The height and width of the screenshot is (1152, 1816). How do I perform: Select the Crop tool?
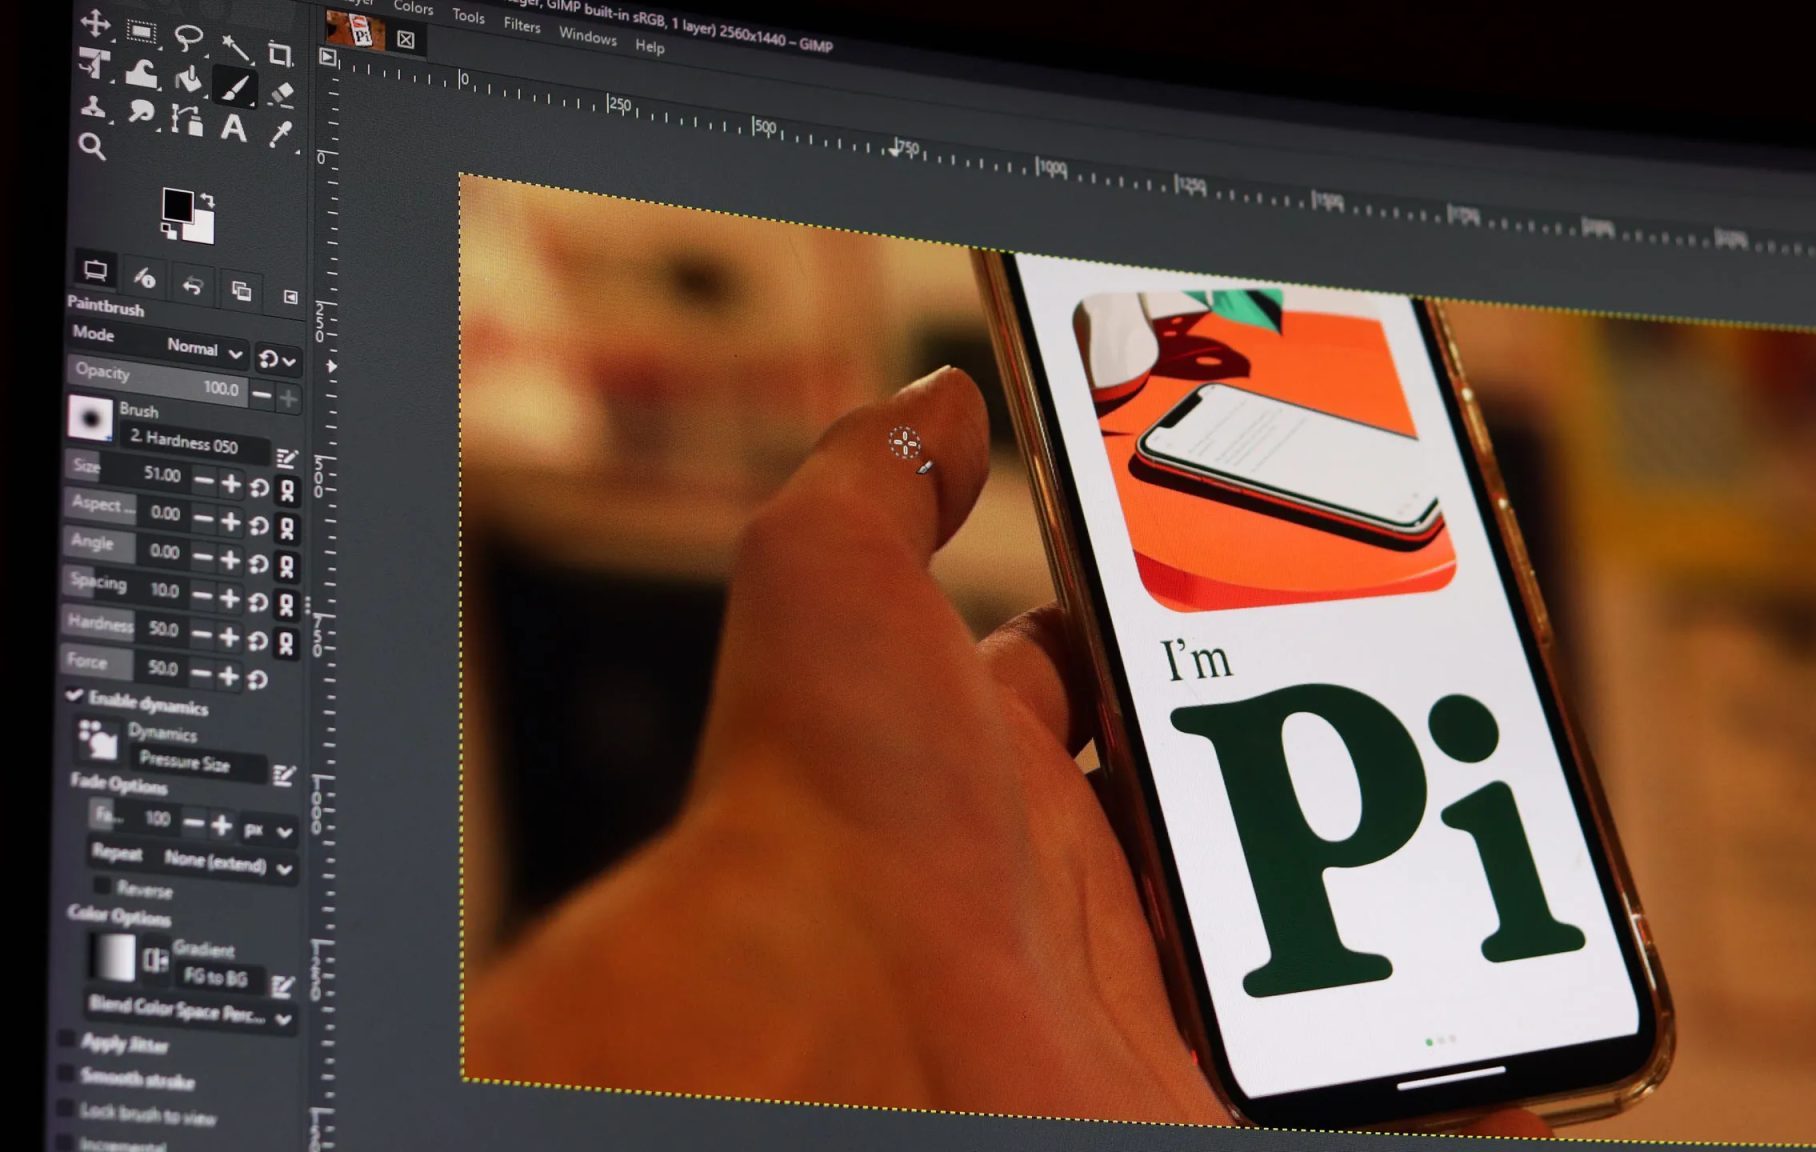(281, 52)
